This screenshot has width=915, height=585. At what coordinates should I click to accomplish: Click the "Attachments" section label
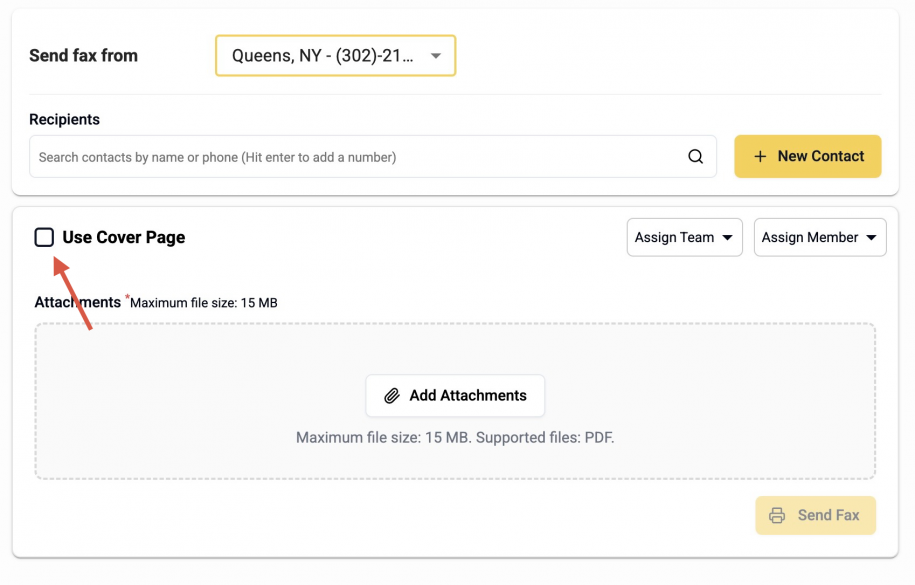pos(77,302)
